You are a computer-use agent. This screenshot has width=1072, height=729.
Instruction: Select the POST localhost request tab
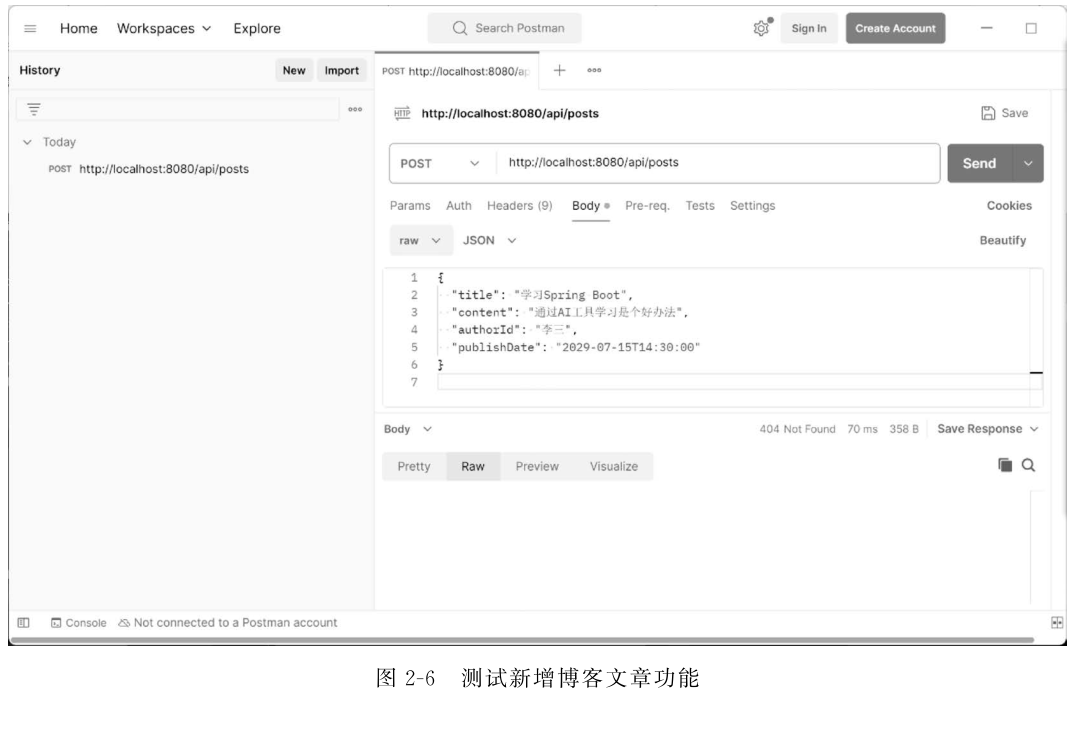point(456,71)
